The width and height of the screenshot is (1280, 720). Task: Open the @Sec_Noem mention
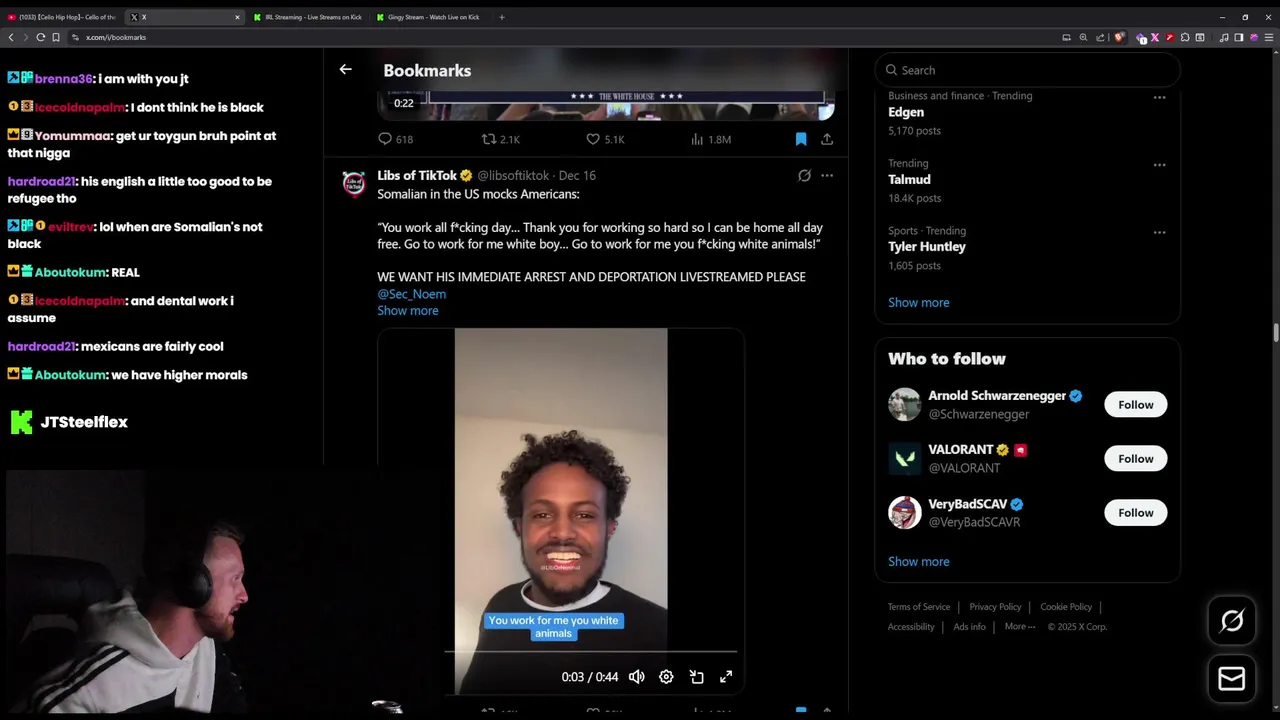411,294
